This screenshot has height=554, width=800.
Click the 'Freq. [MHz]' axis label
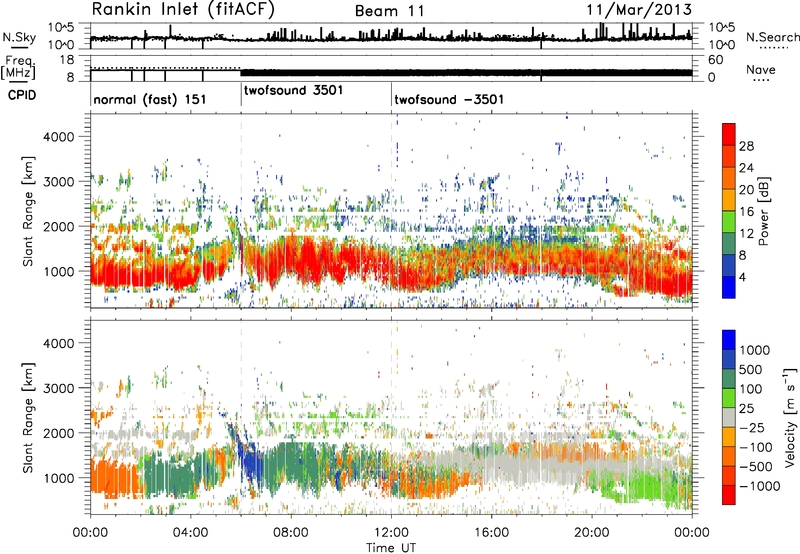click(x=18, y=68)
